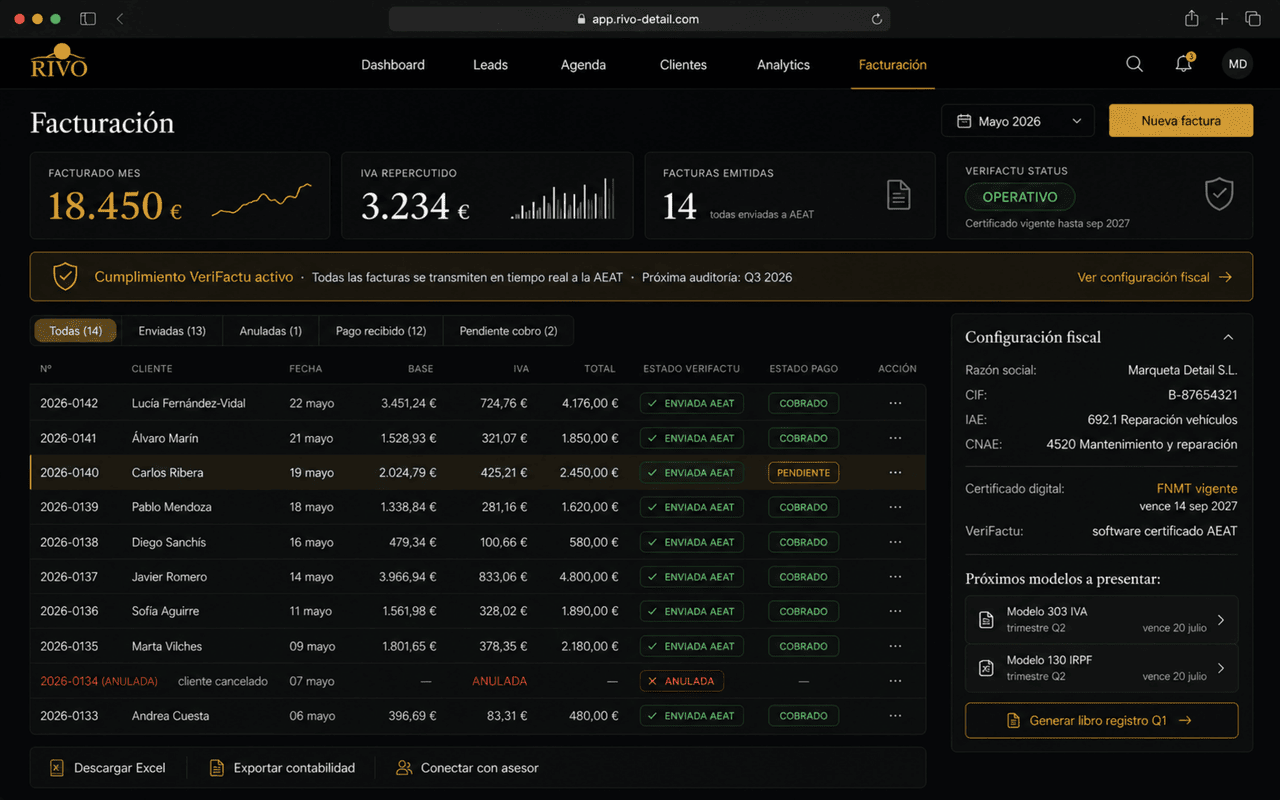The width and height of the screenshot is (1280, 800).
Task: Click the ANULADA status badge
Action: point(681,681)
